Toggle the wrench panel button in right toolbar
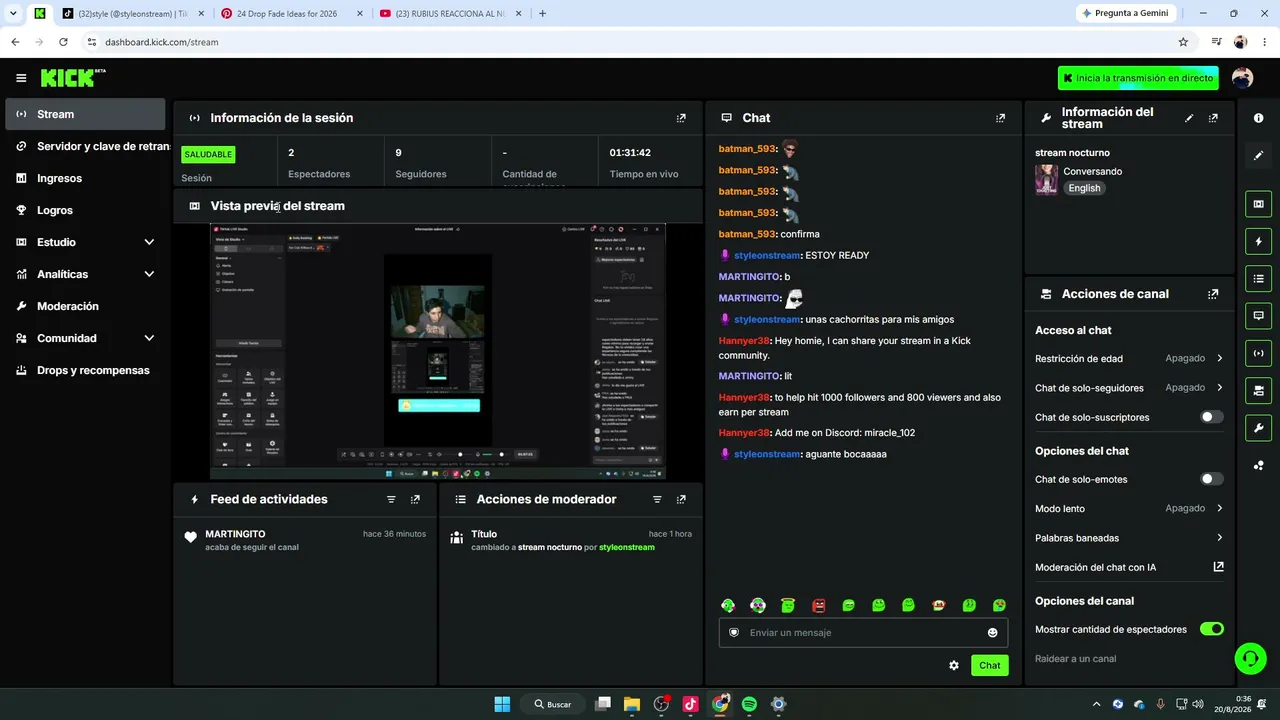The image size is (1280, 720). point(1258,428)
